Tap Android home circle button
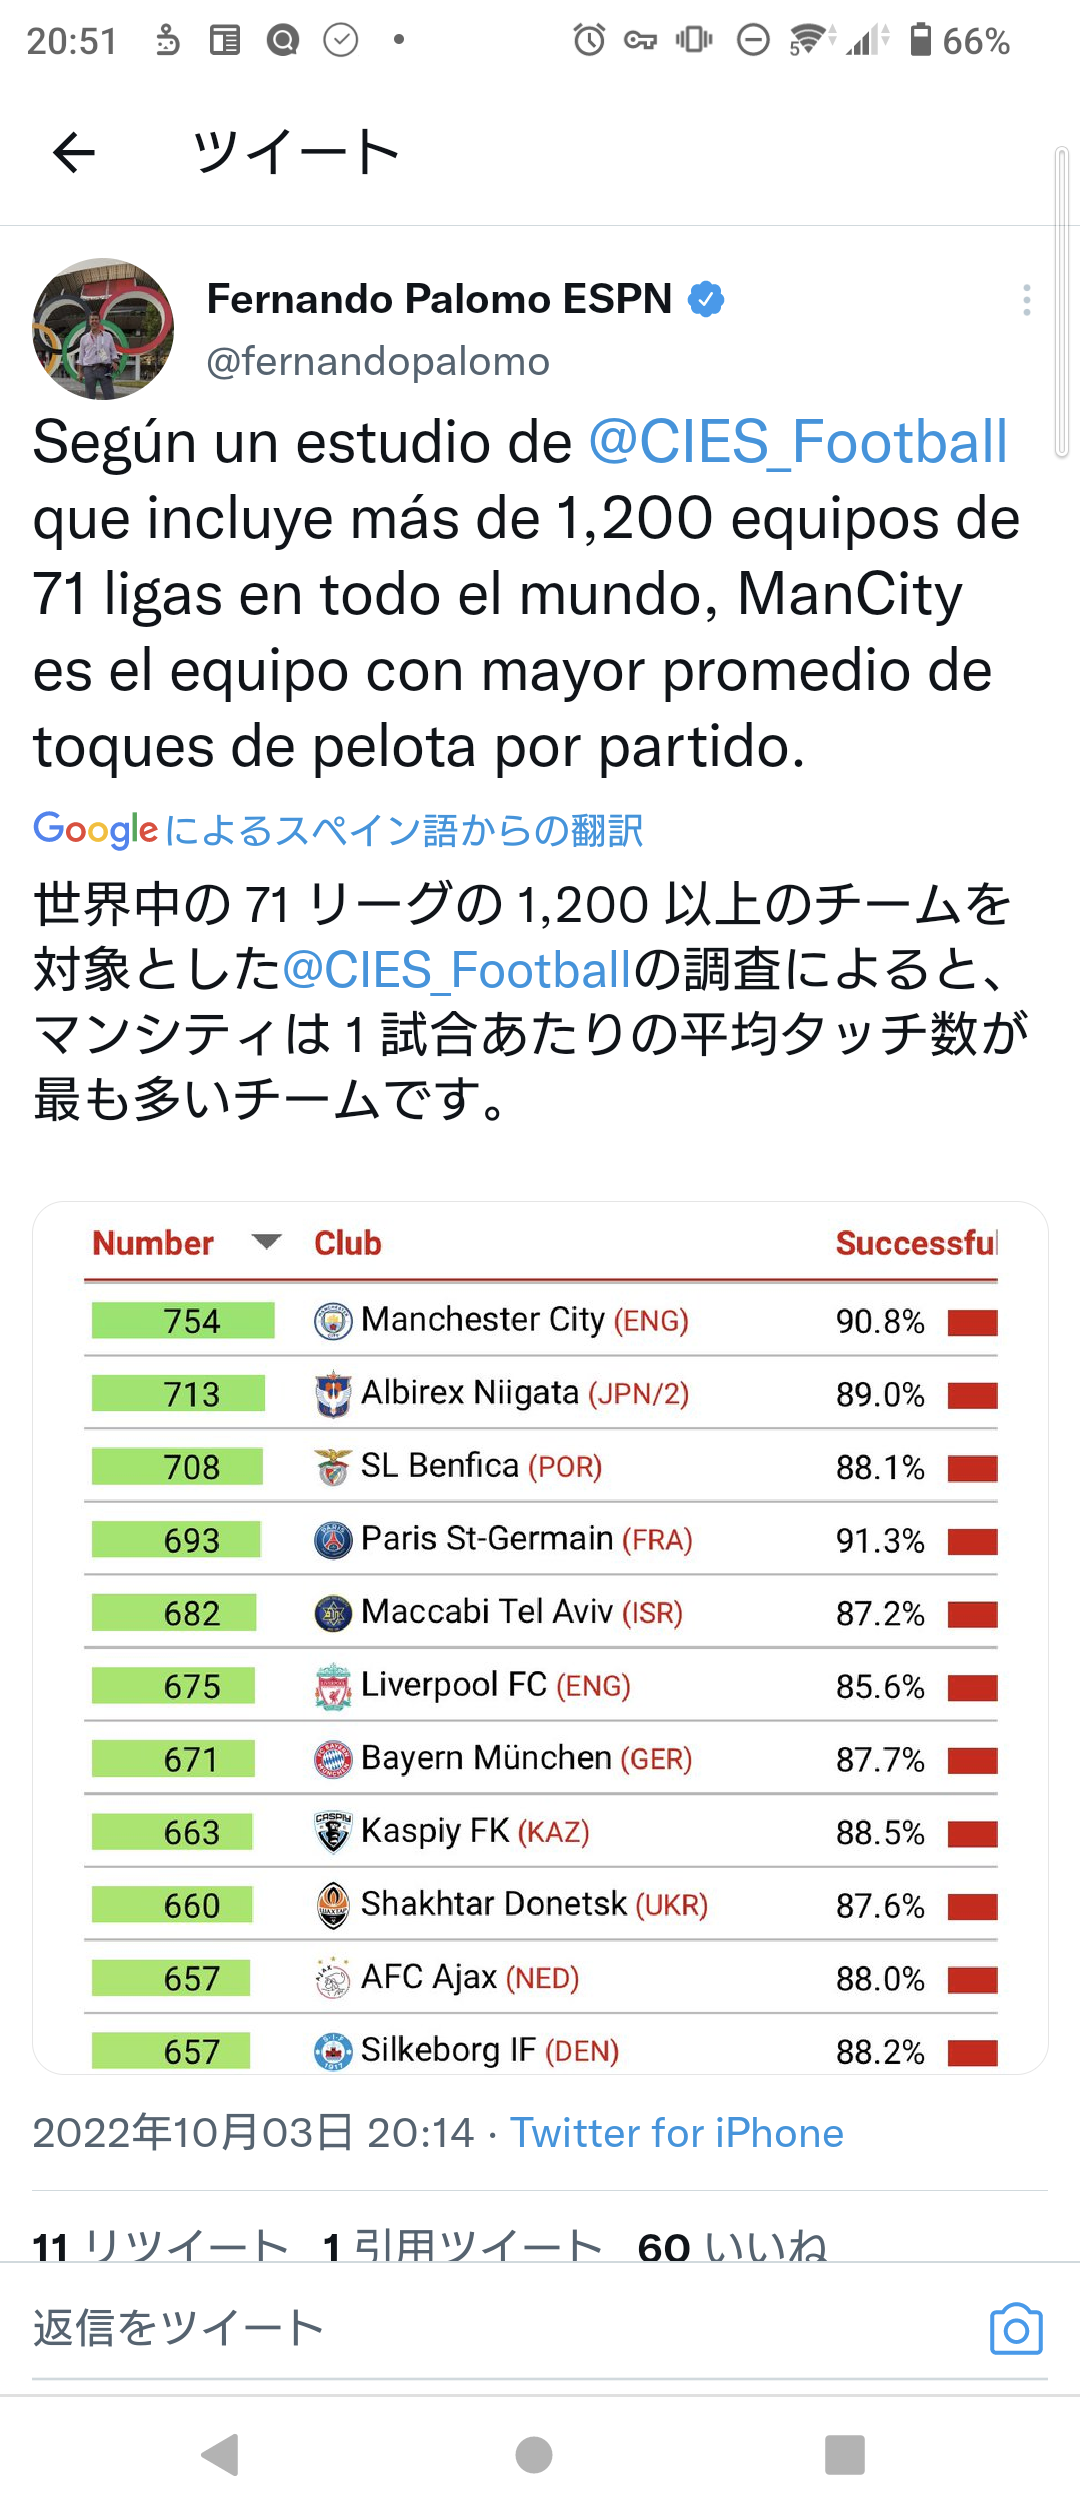This screenshot has width=1080, height=2520. coord(534,2454)
